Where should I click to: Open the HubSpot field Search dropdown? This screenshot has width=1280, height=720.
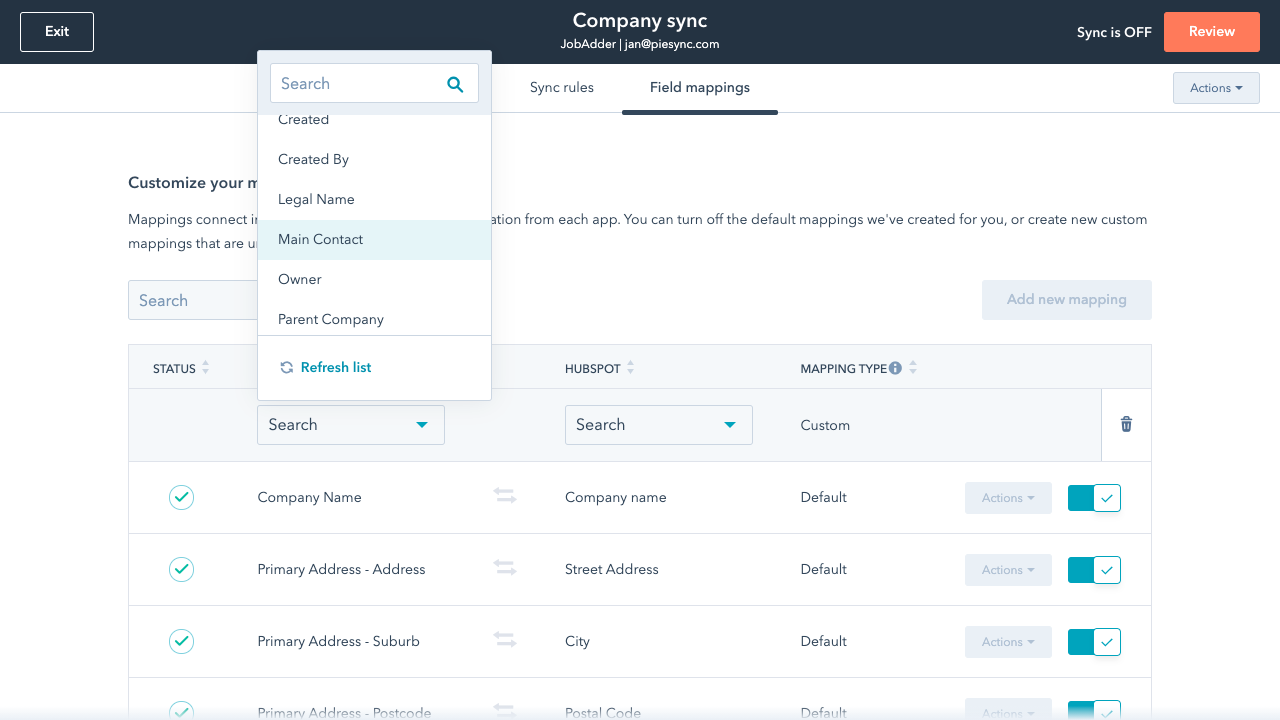[658, 425]
